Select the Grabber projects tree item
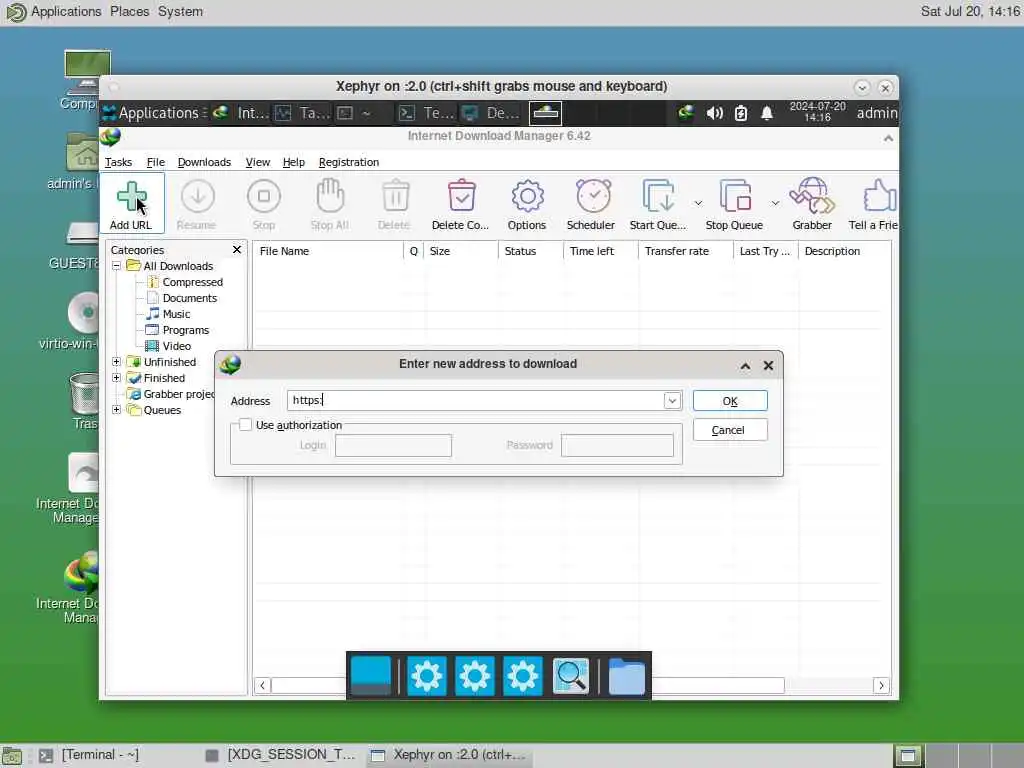This screenshot has height=768, width=1024. (171, 394)
